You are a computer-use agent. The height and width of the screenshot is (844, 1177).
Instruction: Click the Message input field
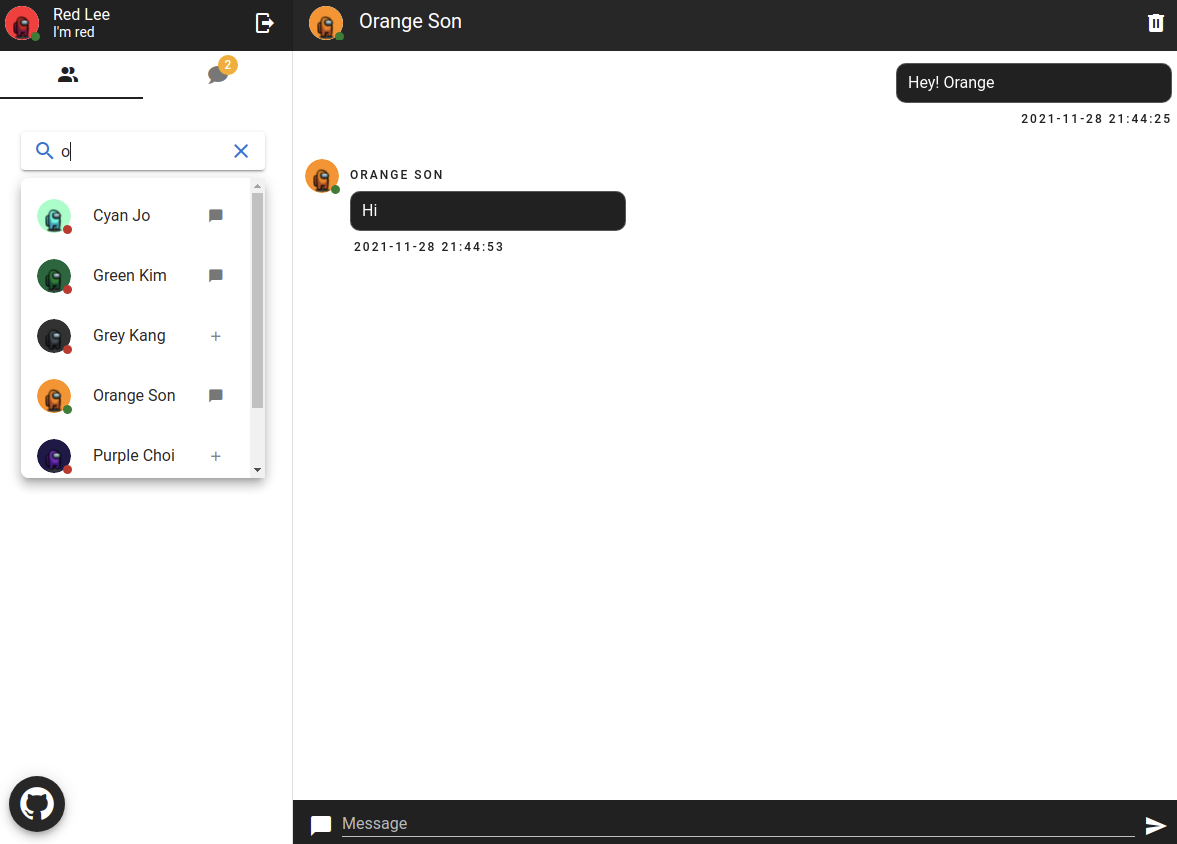click(x=738, y=824)
